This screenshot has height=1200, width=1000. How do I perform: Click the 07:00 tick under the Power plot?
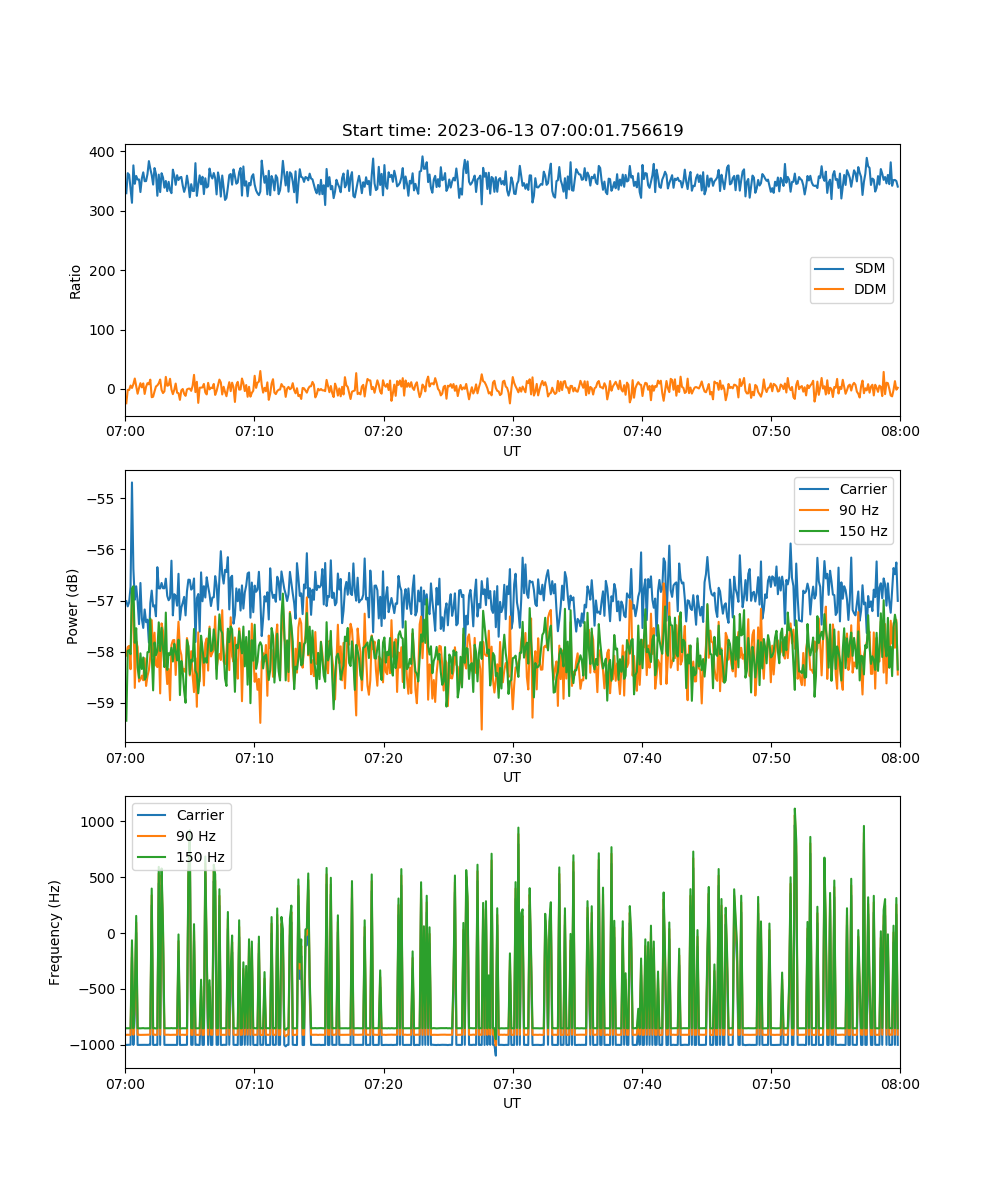point(125,757)
